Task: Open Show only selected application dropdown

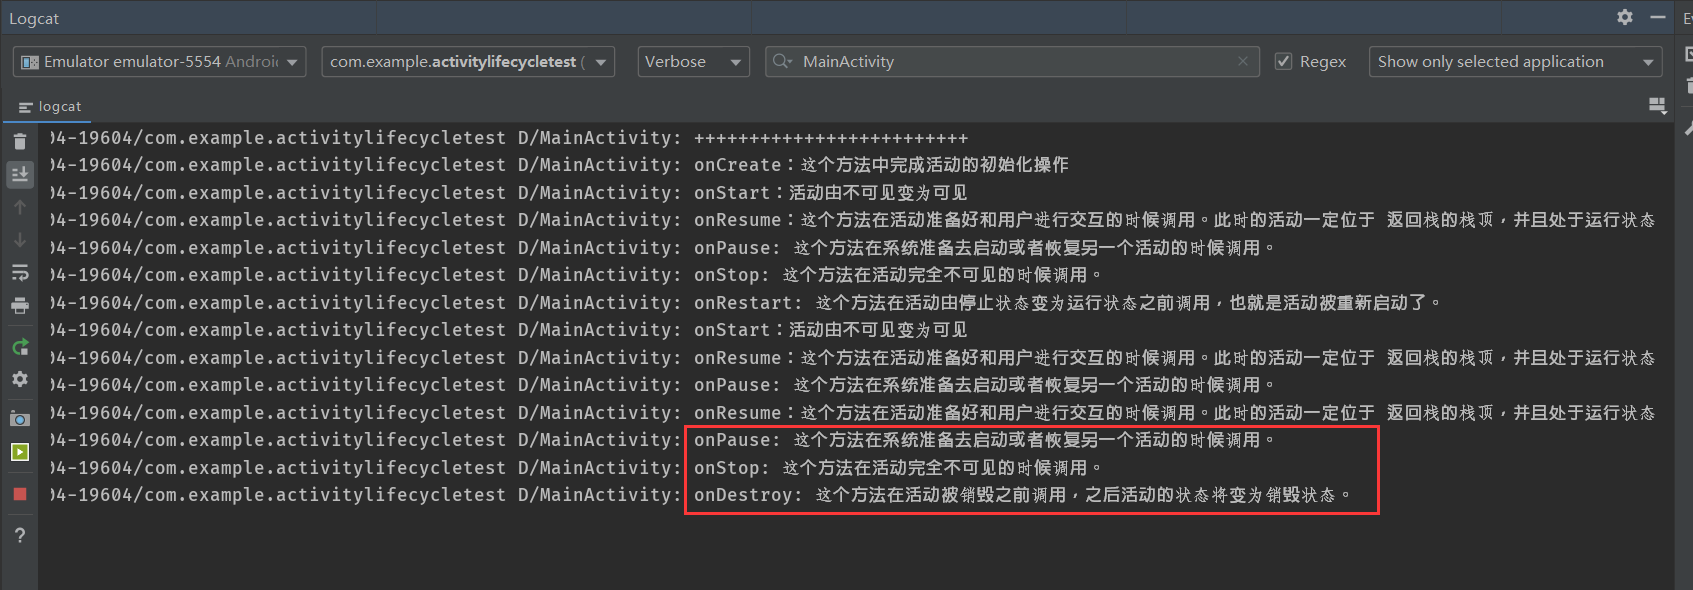Action: click(x=1516, y=62)
